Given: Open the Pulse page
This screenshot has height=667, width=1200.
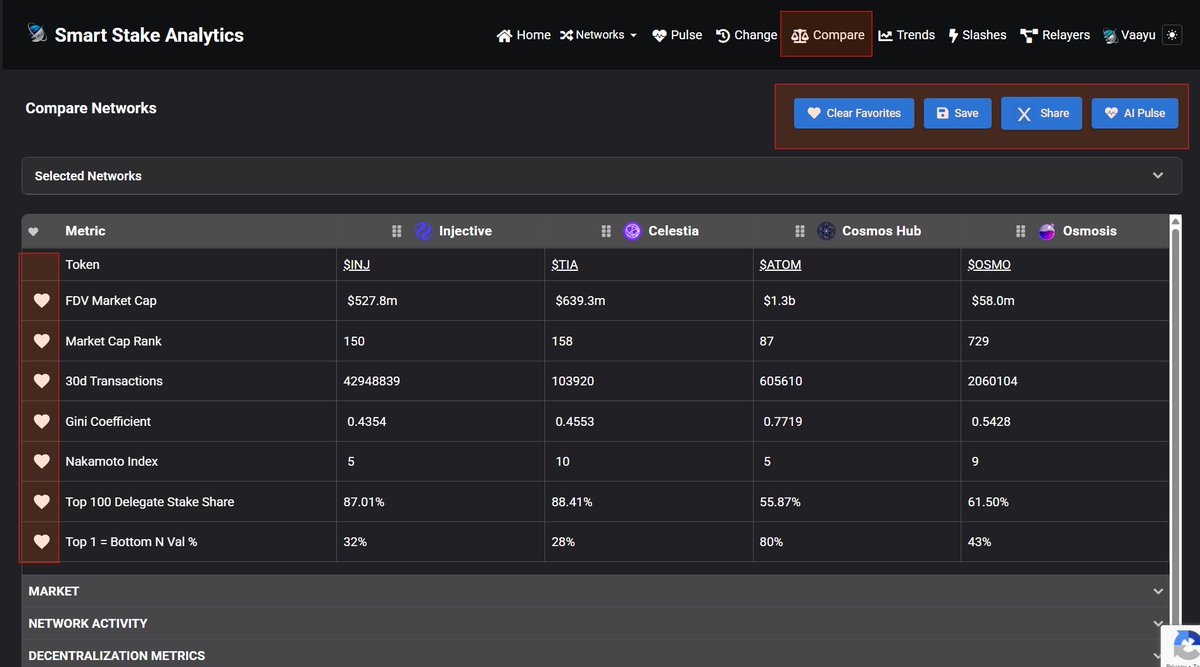Looking at the screenshot, I should click(677, 35).
